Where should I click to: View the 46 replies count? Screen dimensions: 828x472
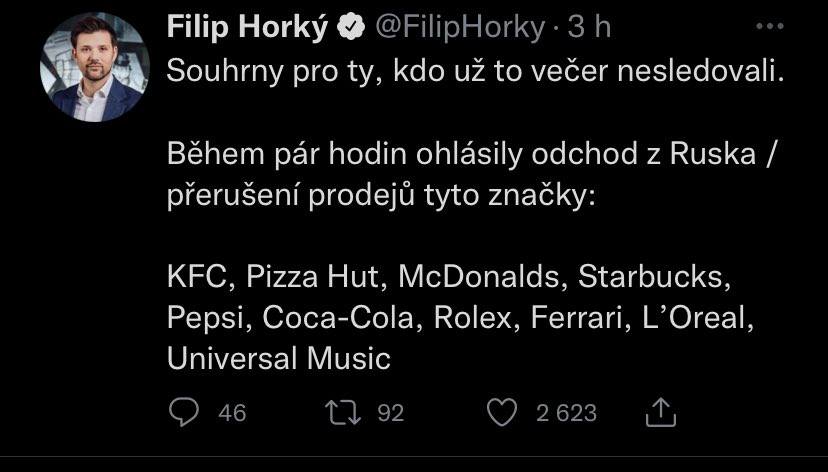coord(232,413)
